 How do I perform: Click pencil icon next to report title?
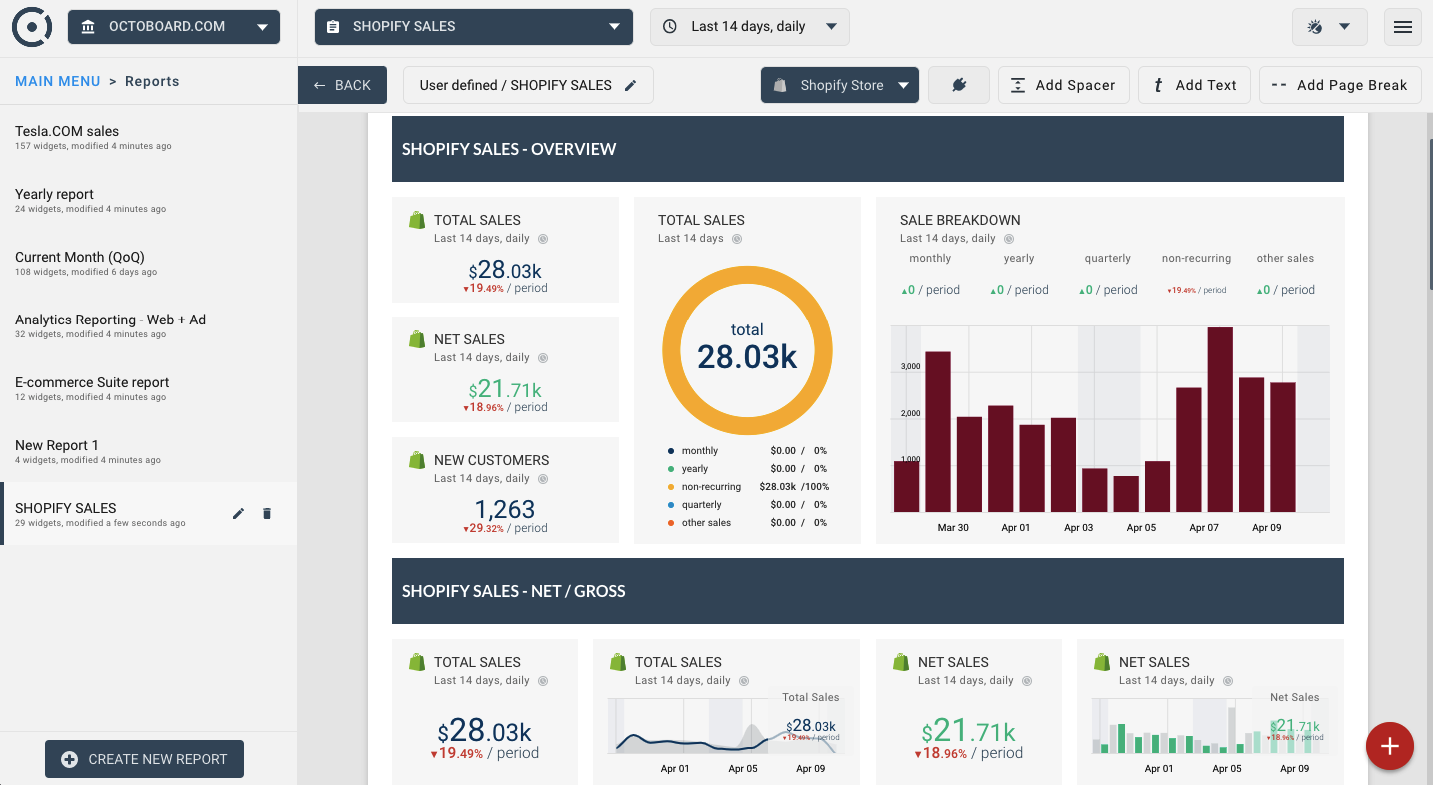pyautogui.click(x=630, y=85)
